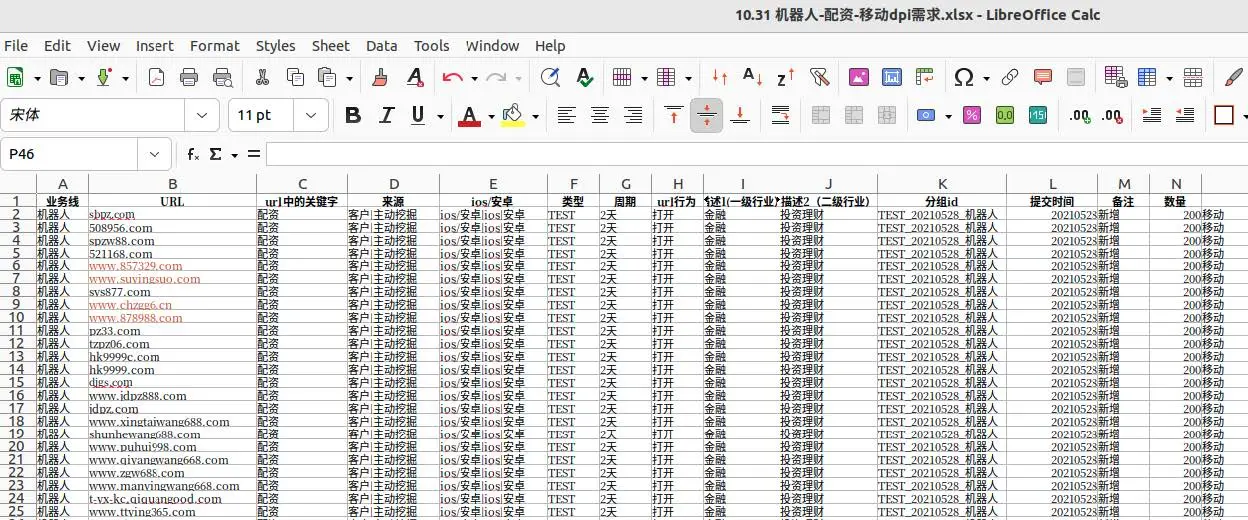This screenshot has width=1248, height=520.
Task: Expand the font name dropdown
Action: click(203, 115)
